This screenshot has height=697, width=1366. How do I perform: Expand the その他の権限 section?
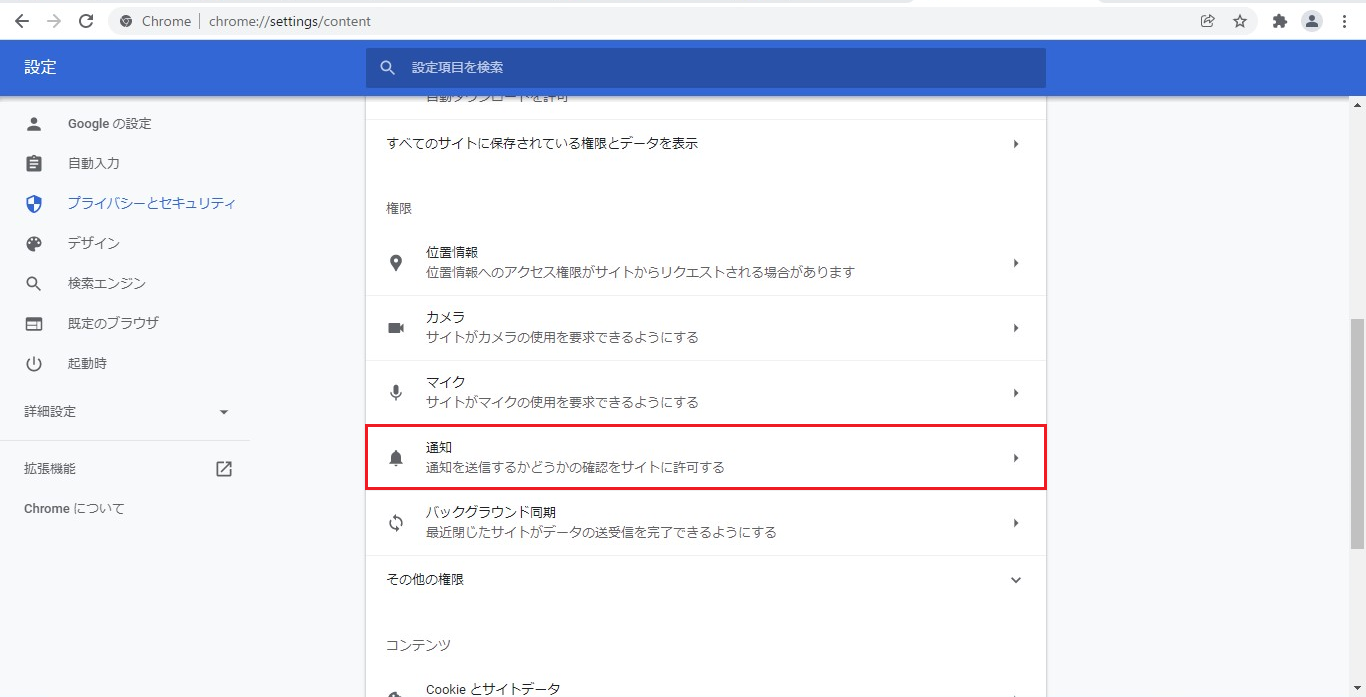1016,580
